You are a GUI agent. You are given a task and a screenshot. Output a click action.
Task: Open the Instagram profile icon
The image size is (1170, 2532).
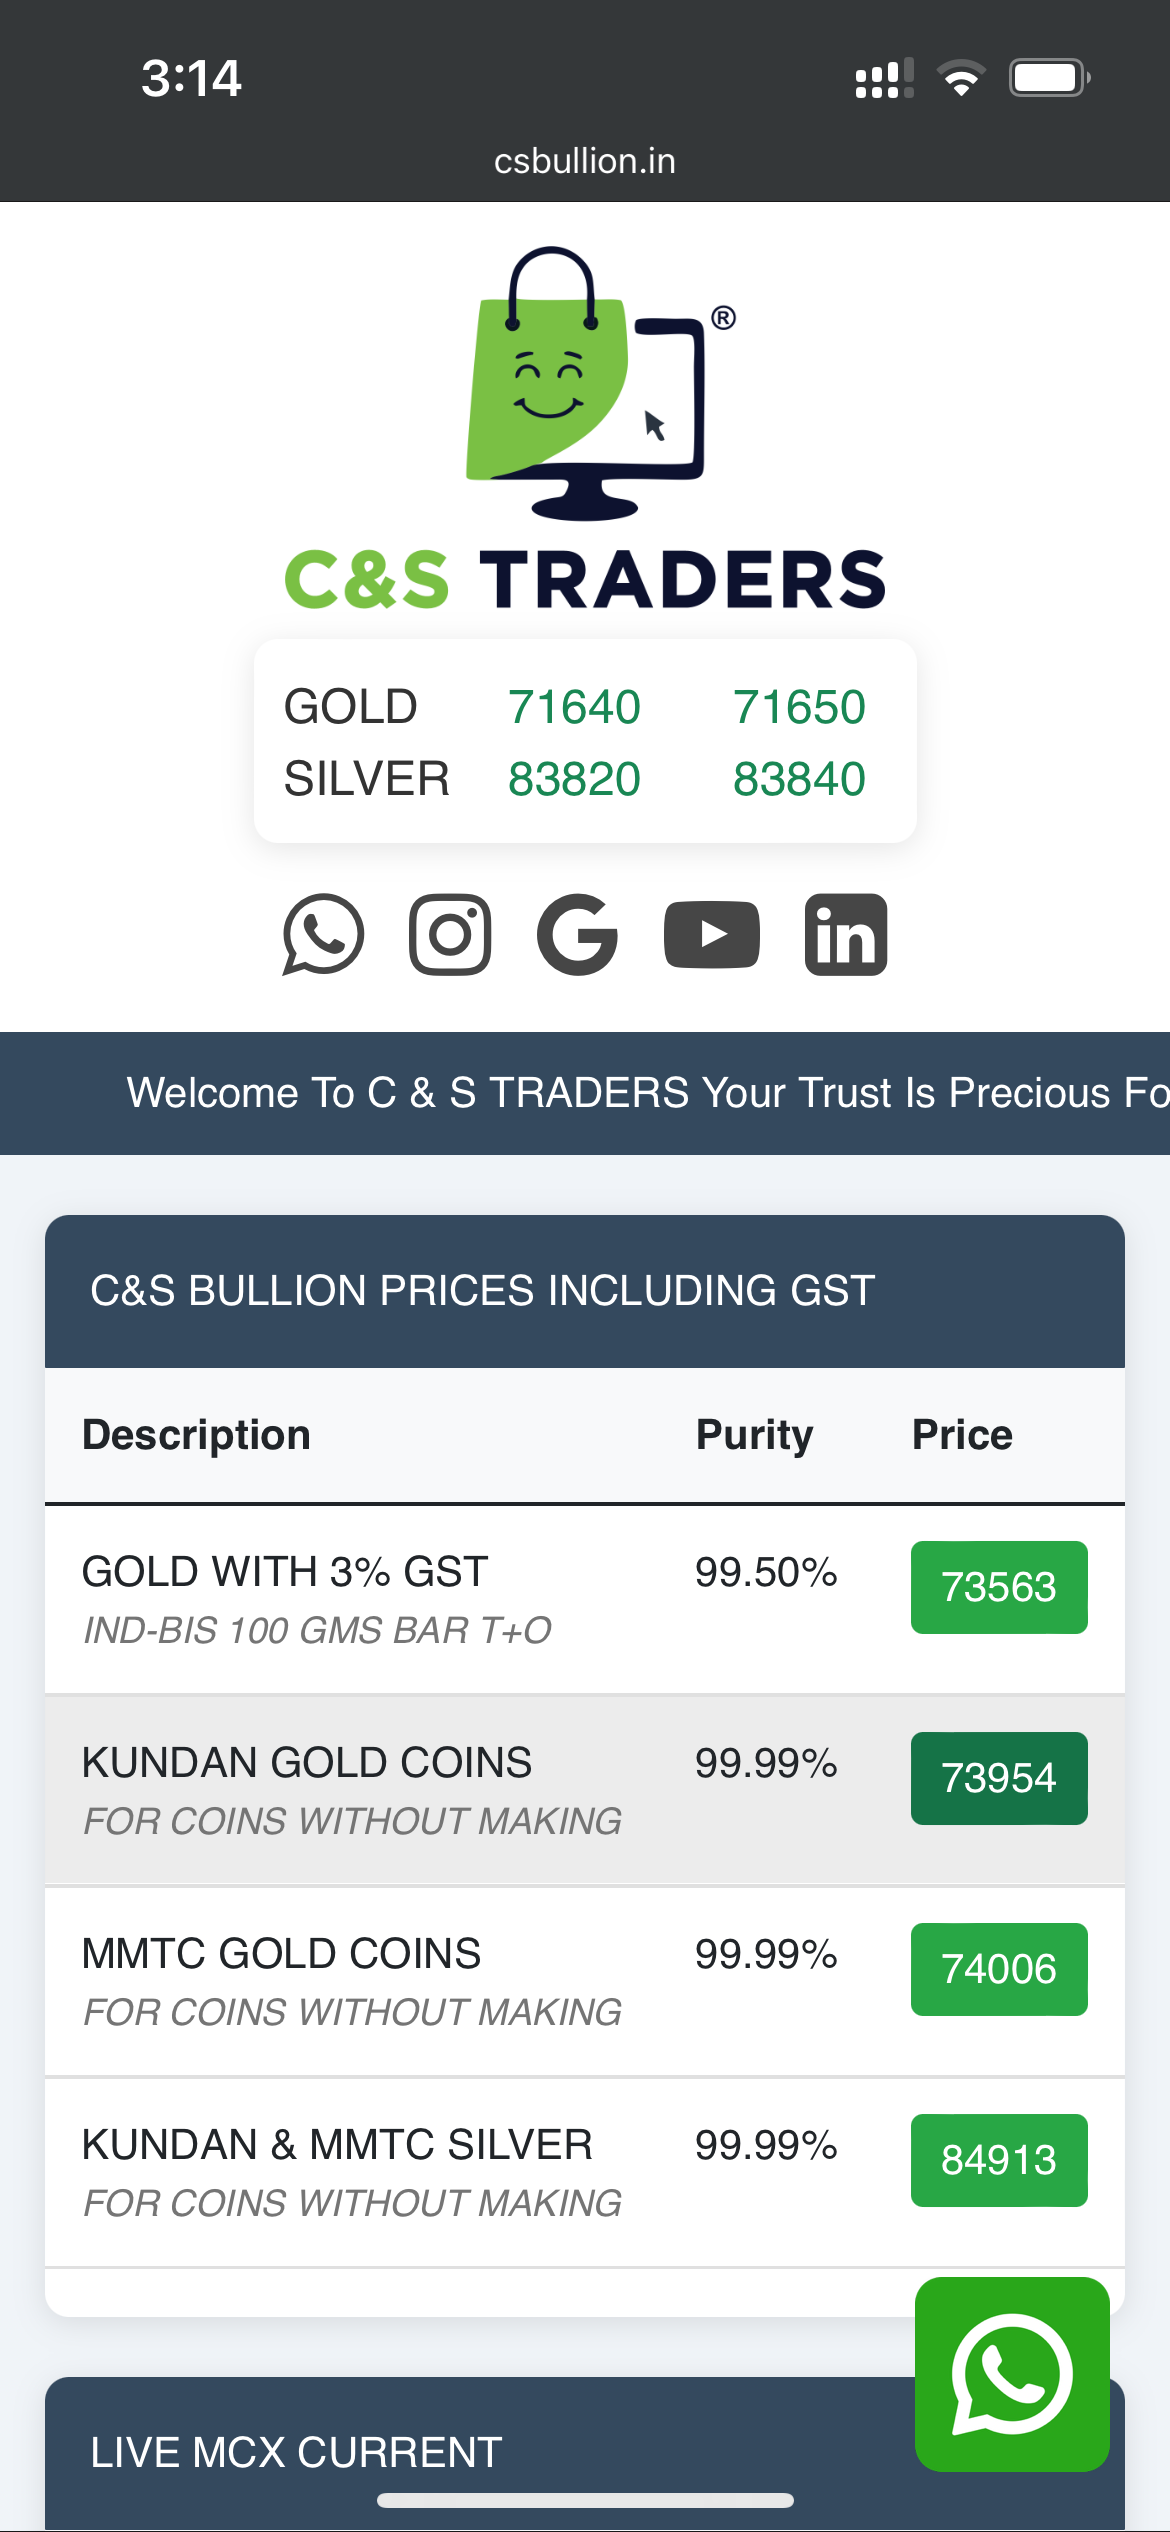(450, 934)
